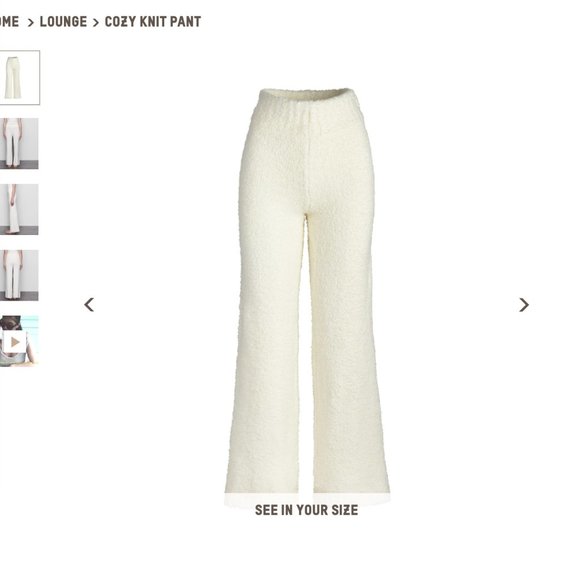Return to the Home breadcrumb link

pos(9,22)
